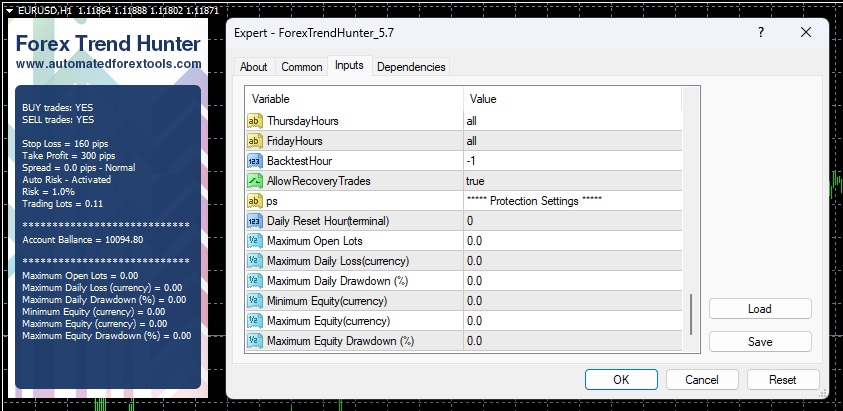Select the Maximum Open Lots variable name
This screenshot has height=411, width=843.
click(x=315, y=241)
